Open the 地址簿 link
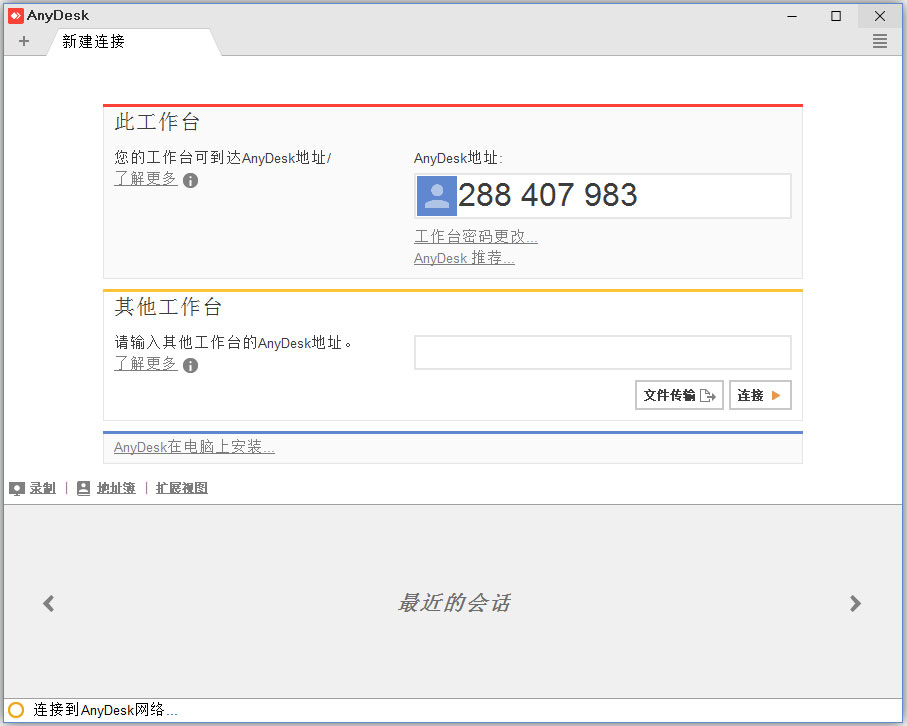 coord(116,488)
